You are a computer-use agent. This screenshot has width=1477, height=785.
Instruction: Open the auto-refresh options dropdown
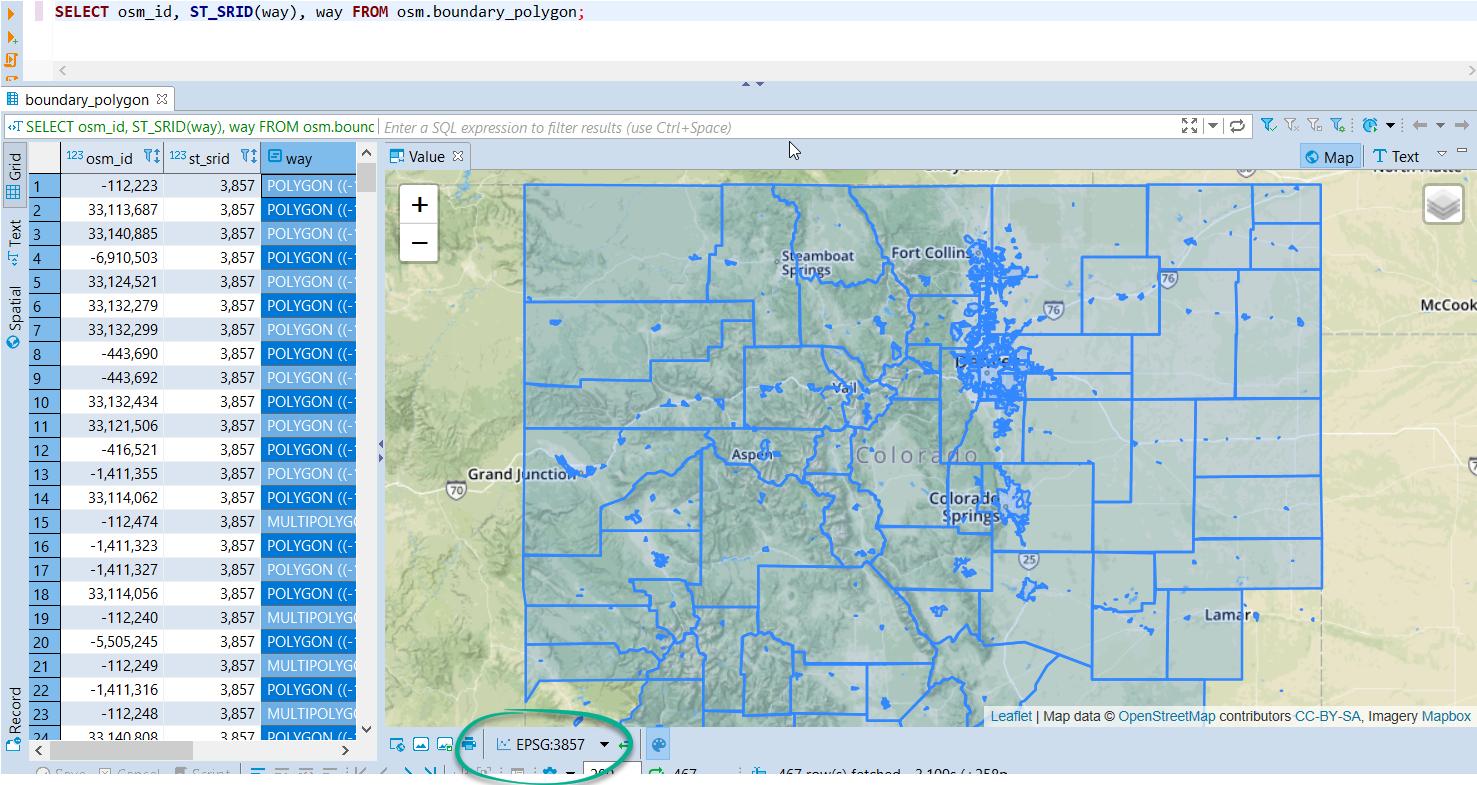(x=1391, y=126)
